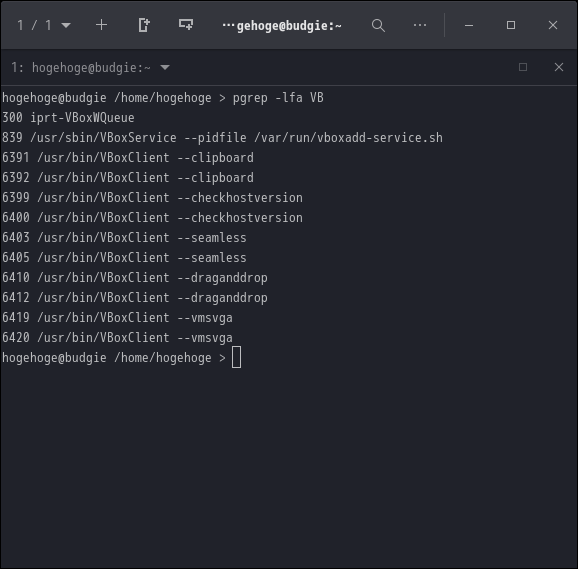Screen dimensions: 578x569
Task: Maximize the terminal pane 1
Action: [523, 67]
